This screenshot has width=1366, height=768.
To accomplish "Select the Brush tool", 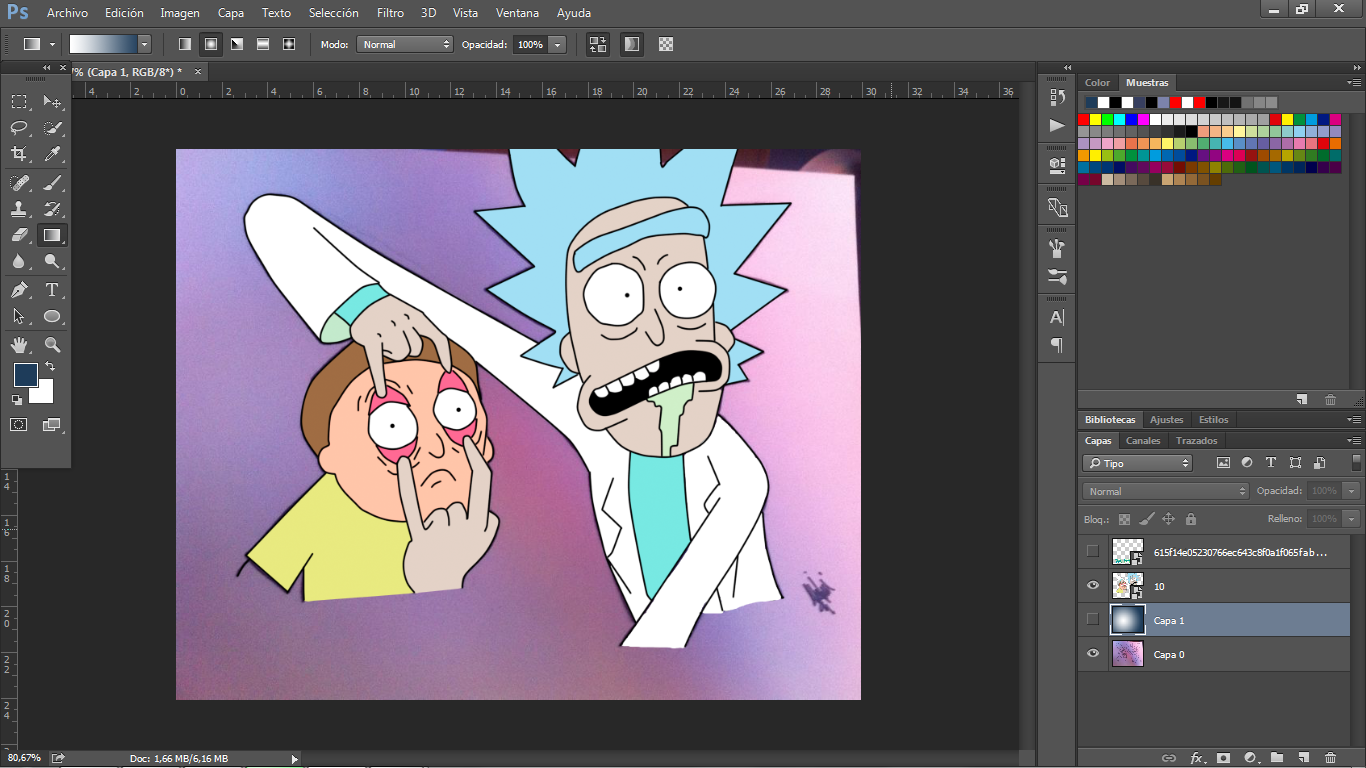I will (x=52, y=183).
